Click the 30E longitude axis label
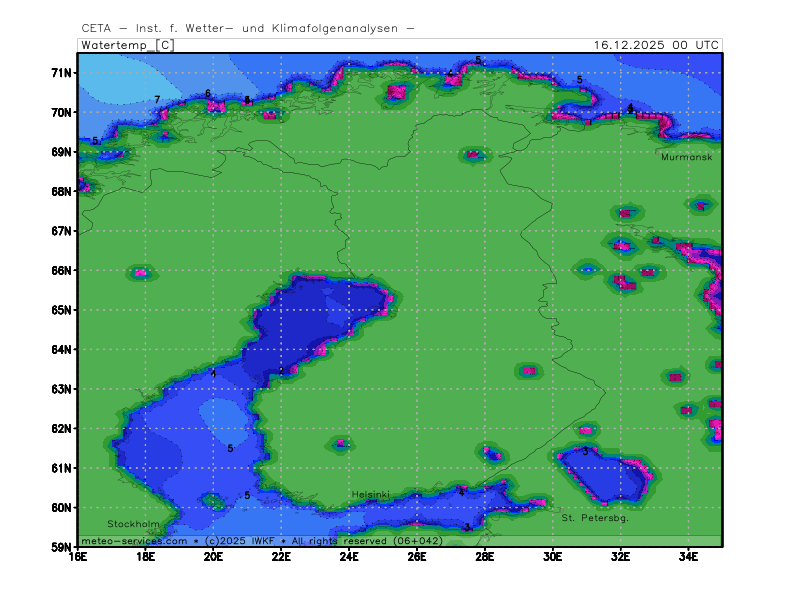 pyautogui.click(x=553, y=556)
